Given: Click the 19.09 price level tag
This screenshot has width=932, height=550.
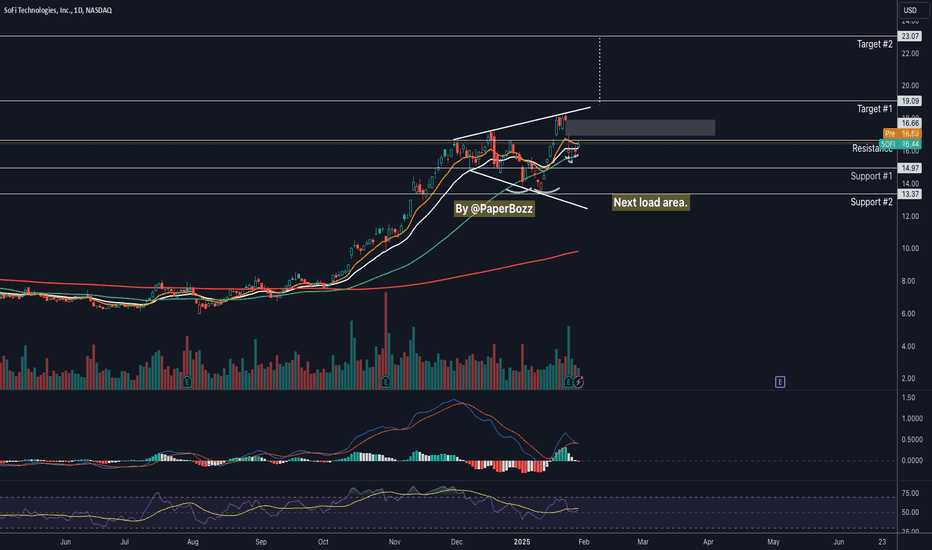Looking at the screenshot, I should [x=910, y=101].
